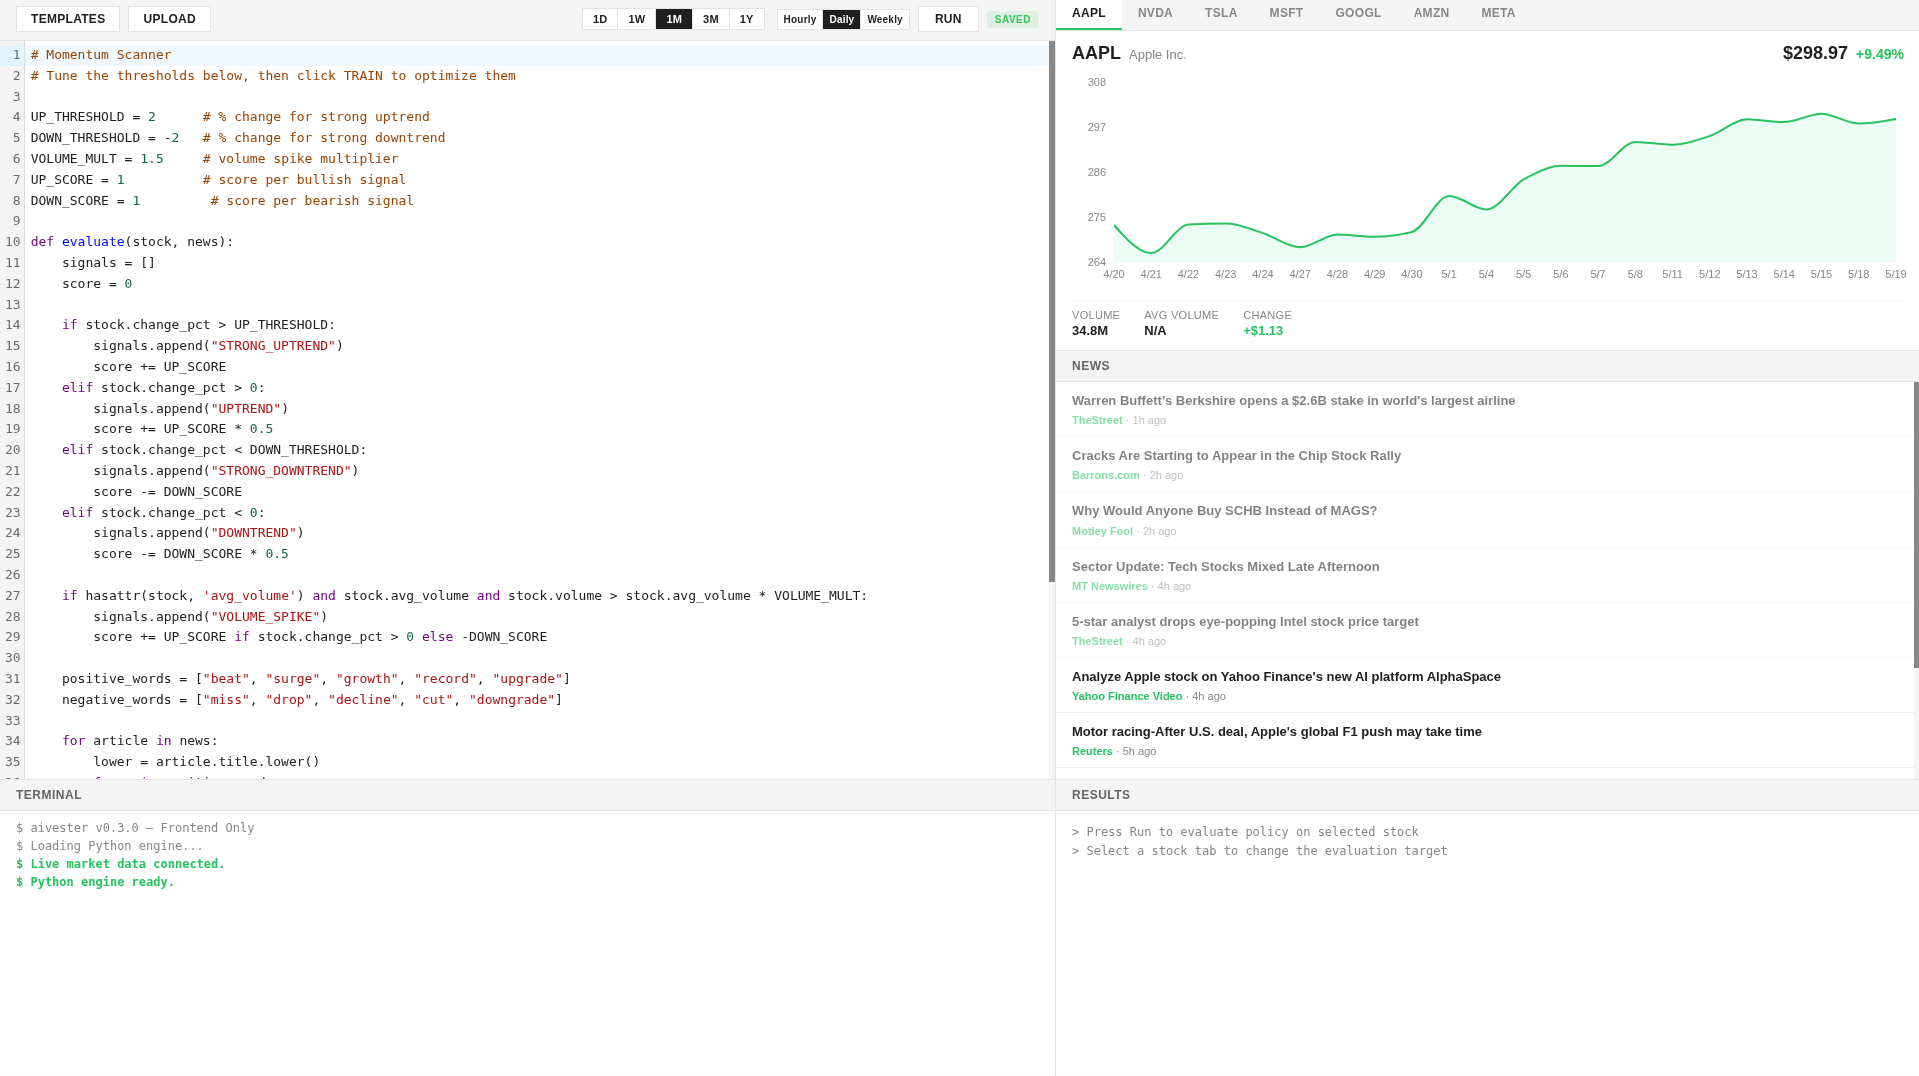Click the '# Momentum Scanner' comment line

539,55
